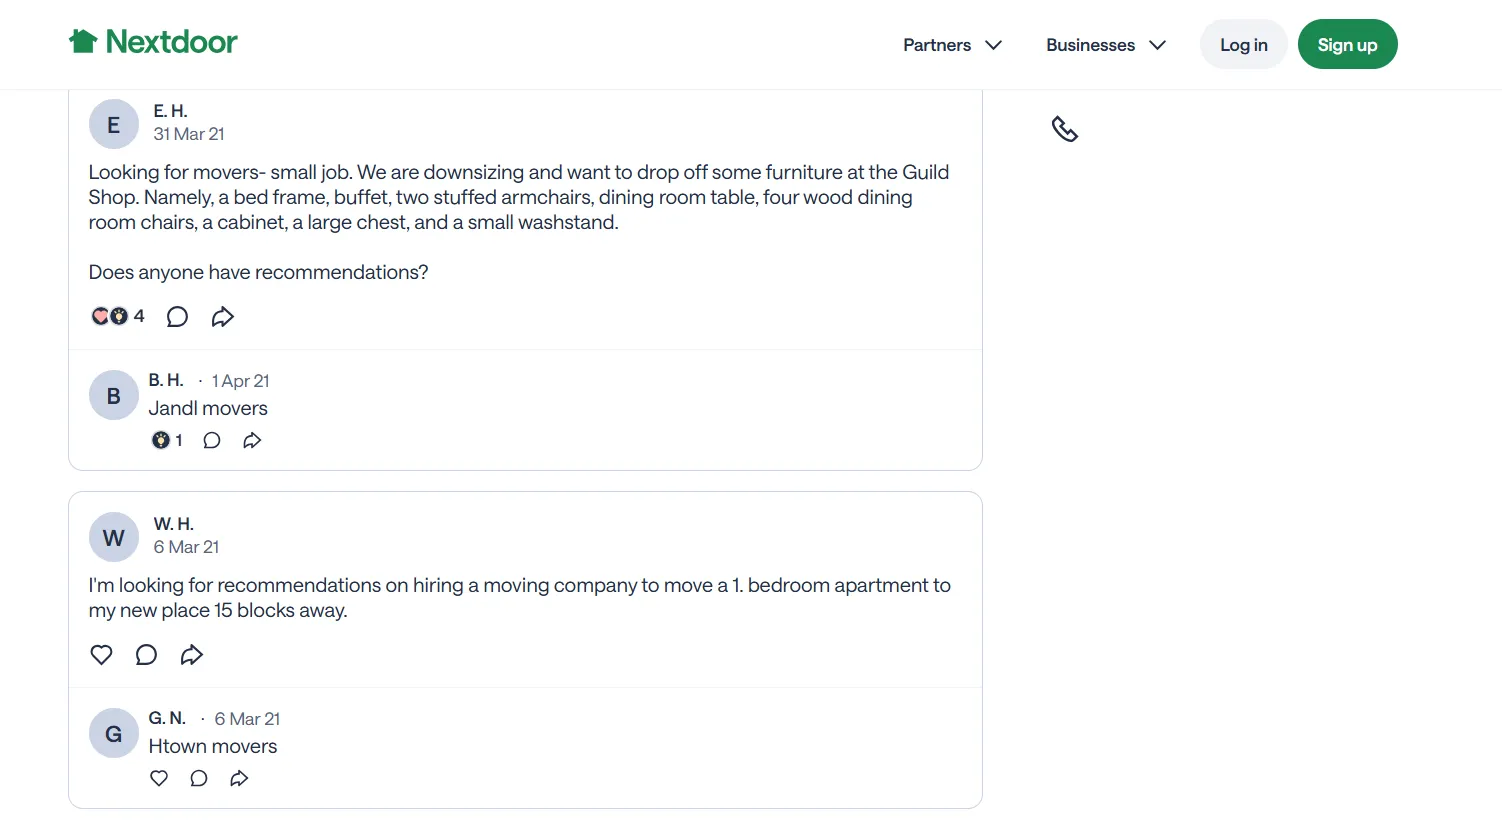Open W. H.'s profile name link
The width and height of the screenshot is (1502, 827).
[173, 524]
